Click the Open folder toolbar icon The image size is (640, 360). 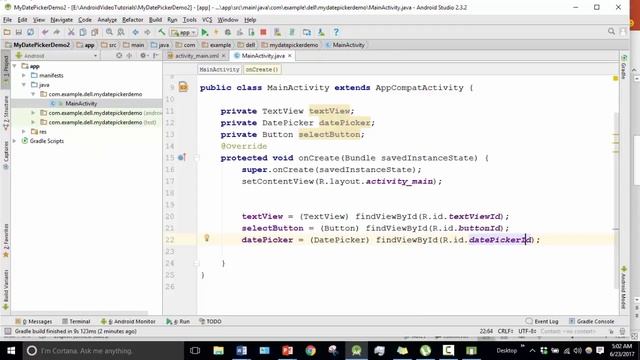(7, 32)
